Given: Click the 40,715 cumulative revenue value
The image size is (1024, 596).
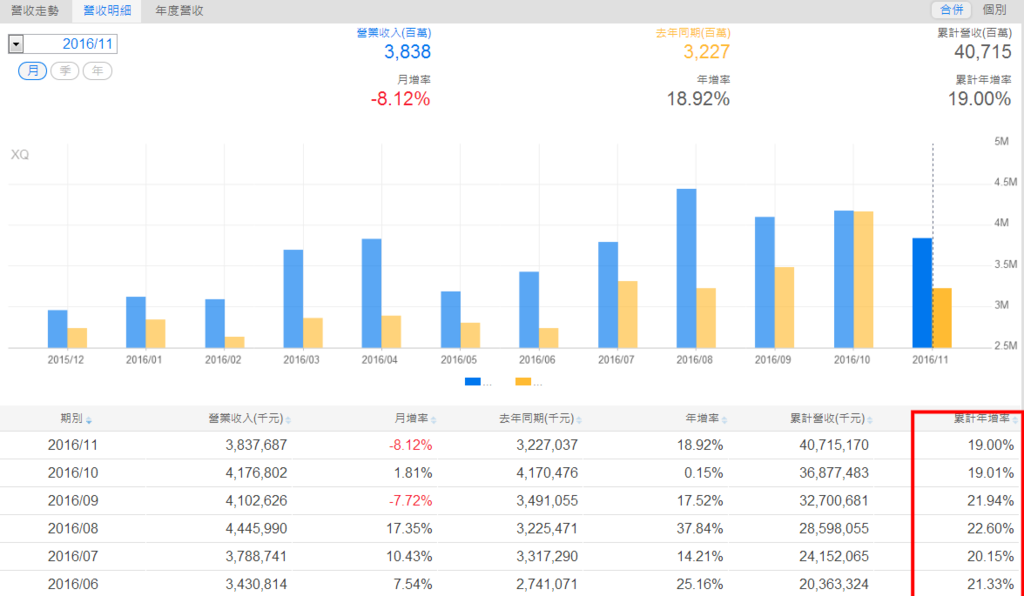Looking at the screenshot, I should (983, 52).
